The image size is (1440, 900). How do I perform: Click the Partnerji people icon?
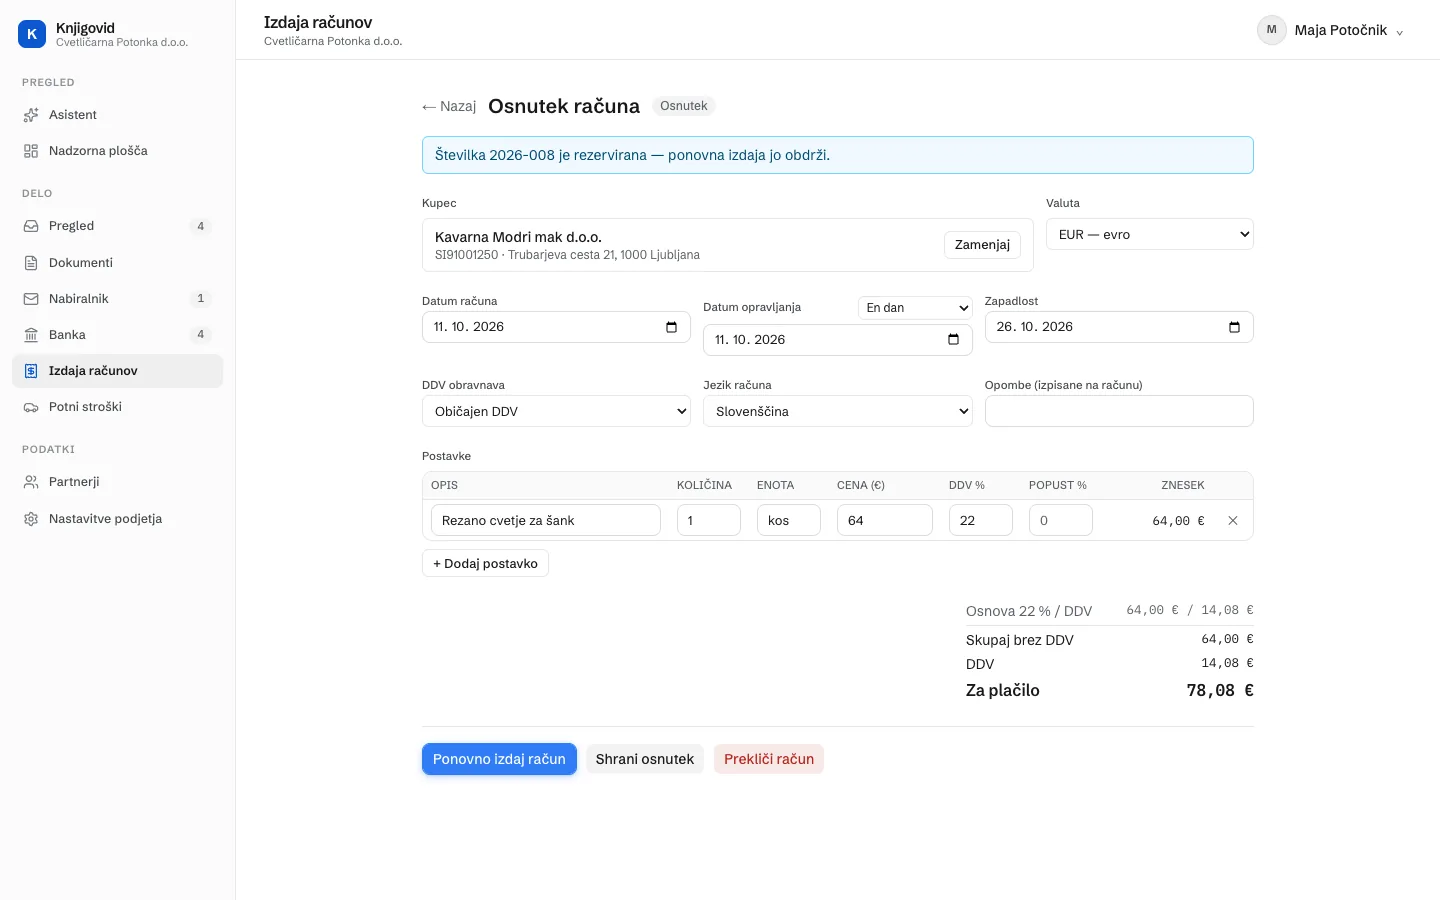[x=31, y=482]
